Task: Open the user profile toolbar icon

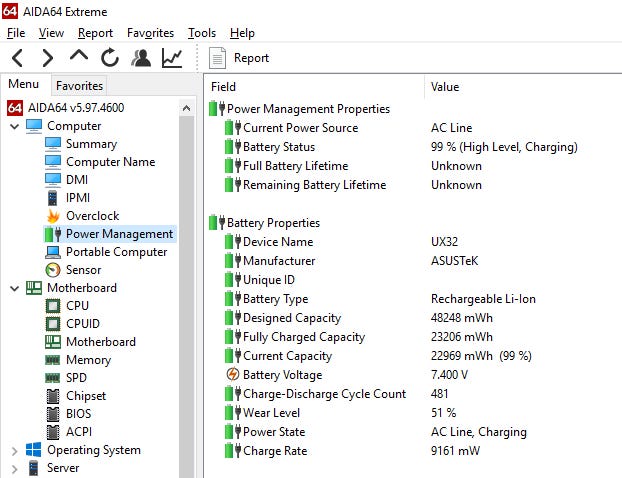Action: click(141, 58)
